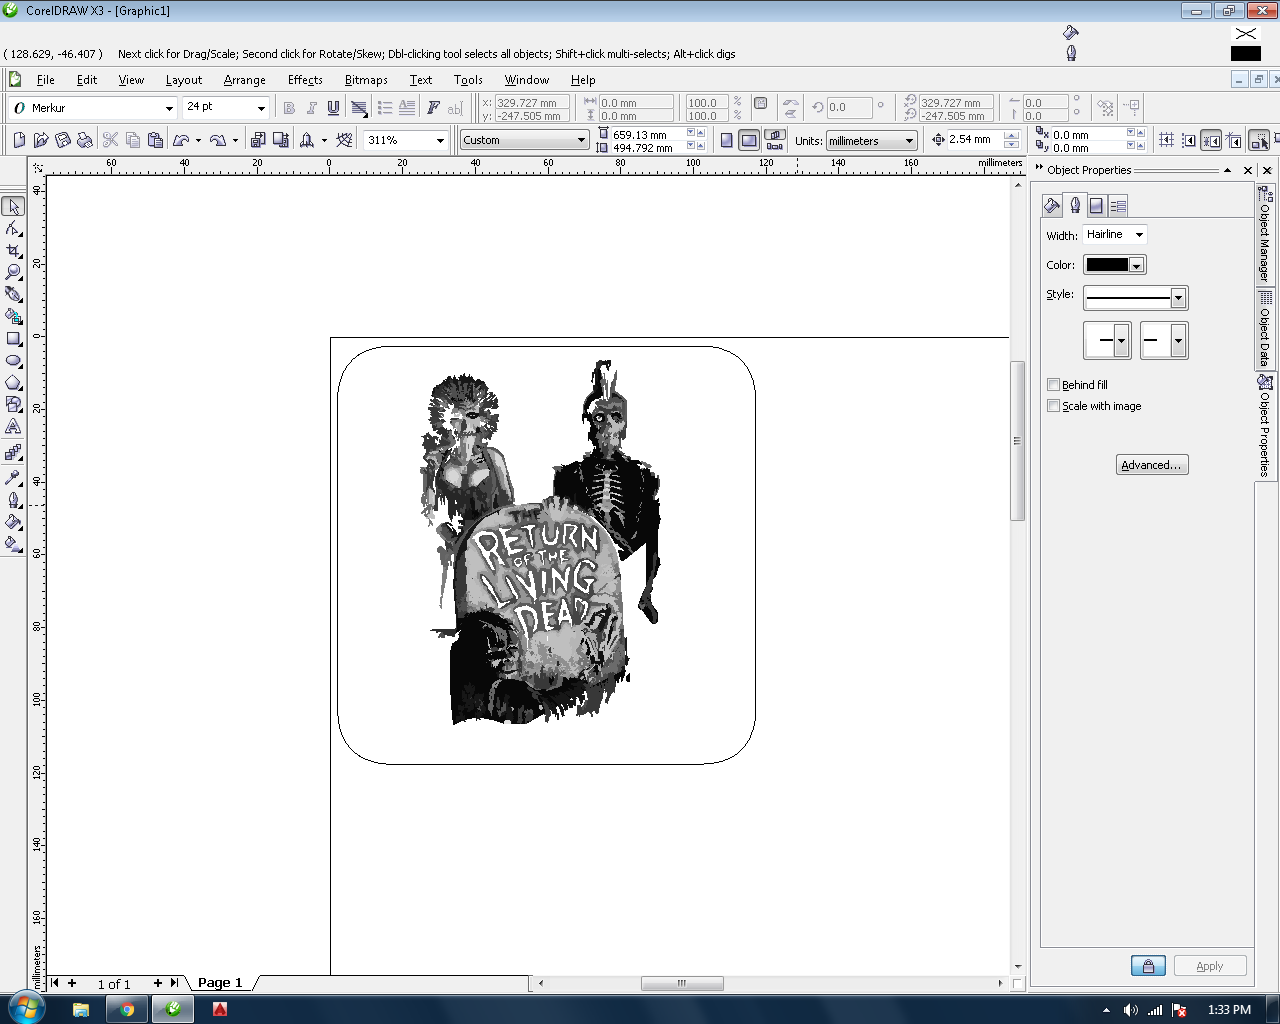
Task: Select the Pick tool in the toolbox
Action: click(x=13, y=207)
